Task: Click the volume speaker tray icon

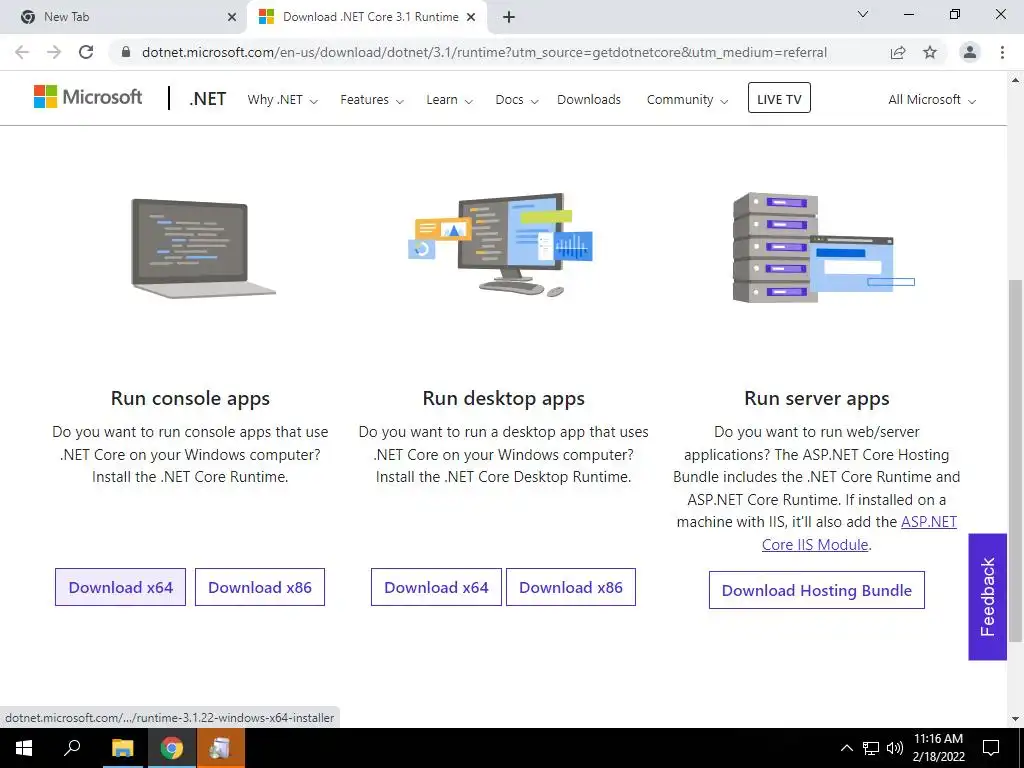Action: [x=895, y=748]
